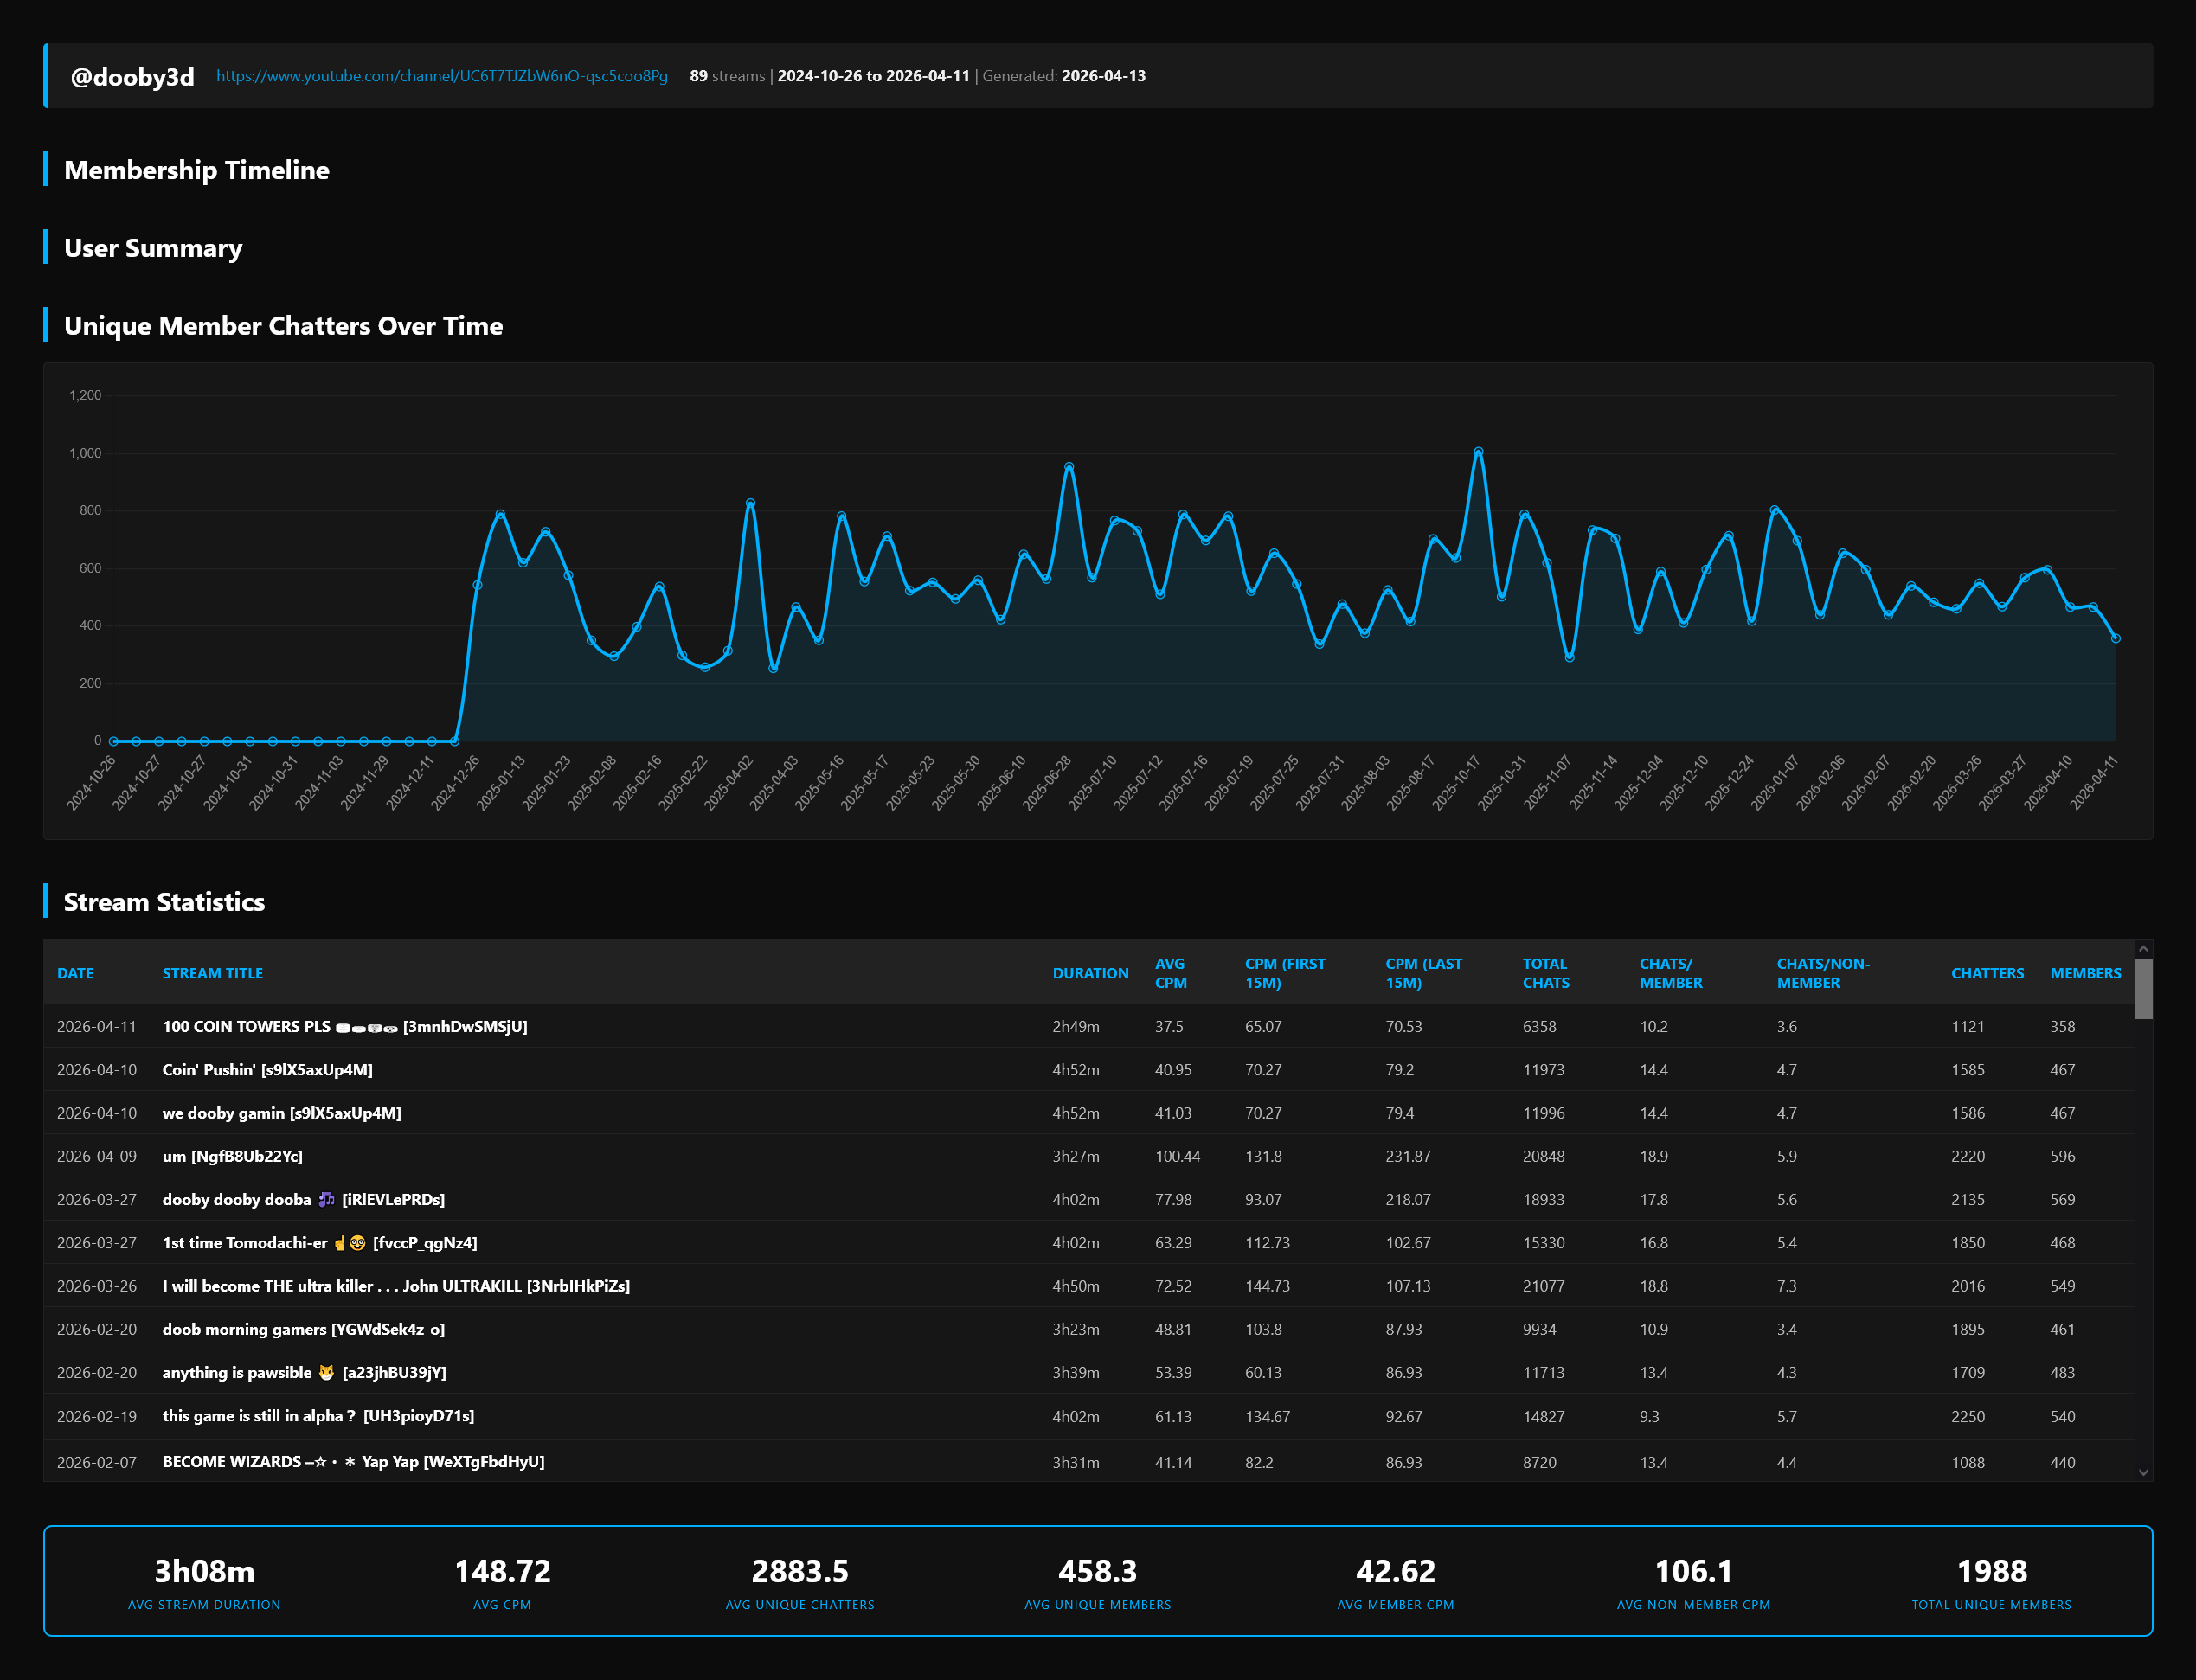Click the @dooby3d channel name
Viewport: 2196px width, 1680px height.
click(x=132, y=77)
